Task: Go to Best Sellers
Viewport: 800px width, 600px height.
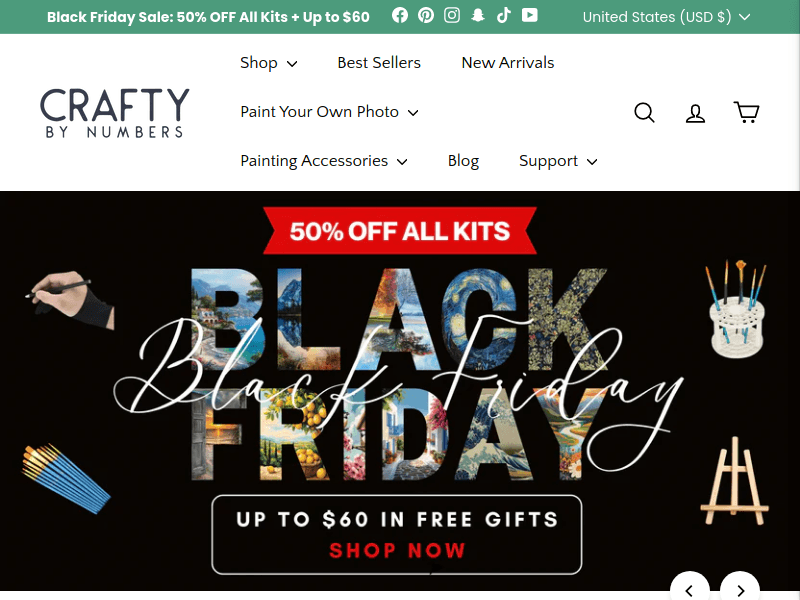Action: (x=379, y=63)
